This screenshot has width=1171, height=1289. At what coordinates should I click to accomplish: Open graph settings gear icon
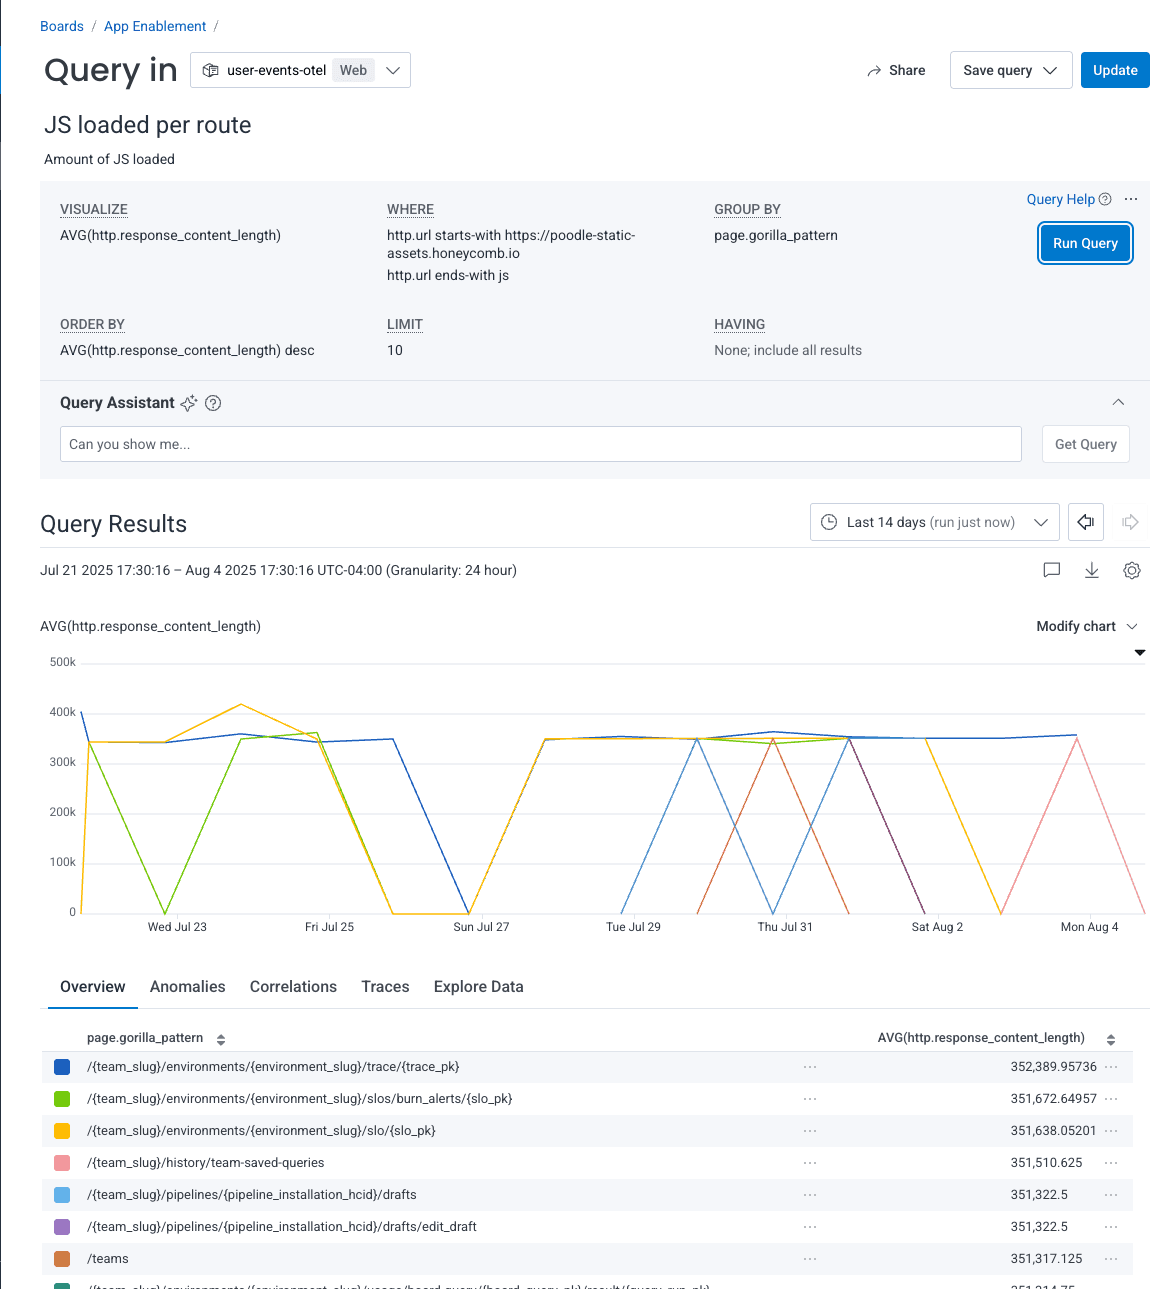1132,570
